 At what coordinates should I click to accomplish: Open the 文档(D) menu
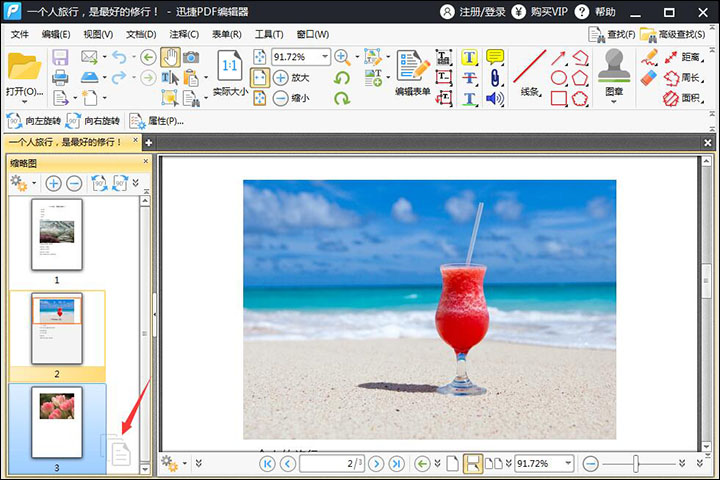pyautogui.click(x=141, y=34)
